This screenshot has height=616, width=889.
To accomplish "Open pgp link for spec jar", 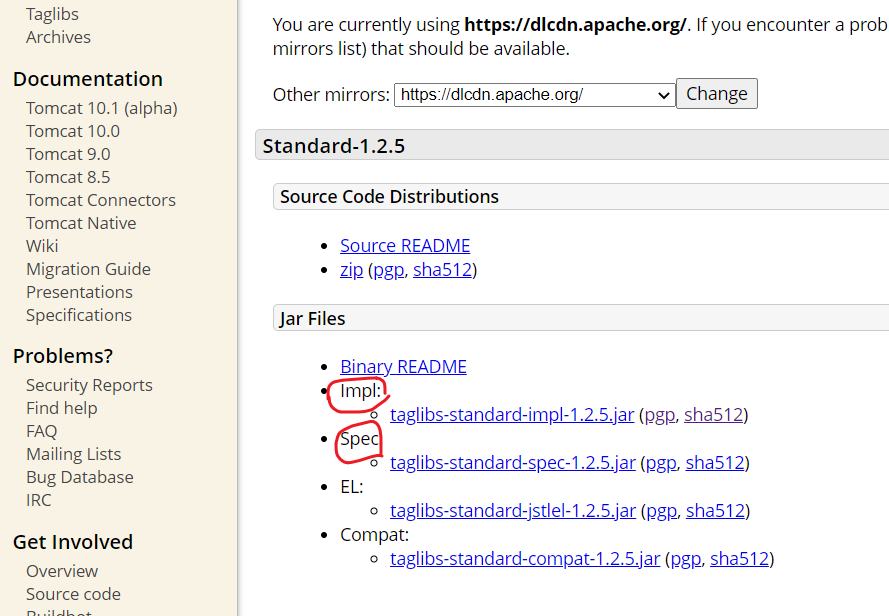I will [661, 463].
